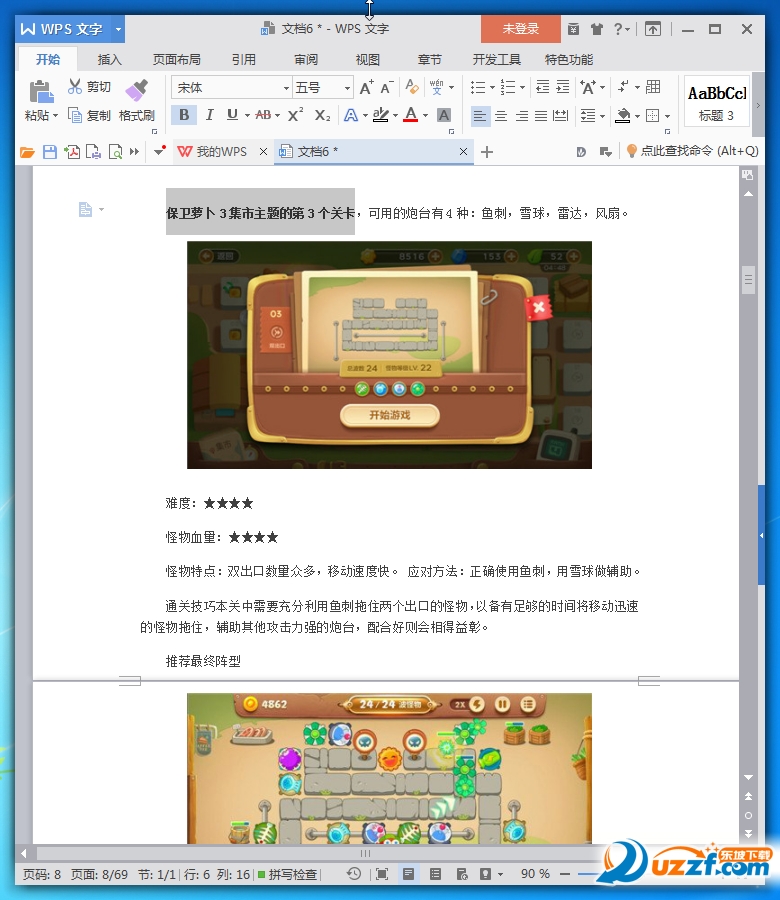Clear formatting with eraser icon
Viewport: 780px width, 900px height.
(x=412, y=87)
